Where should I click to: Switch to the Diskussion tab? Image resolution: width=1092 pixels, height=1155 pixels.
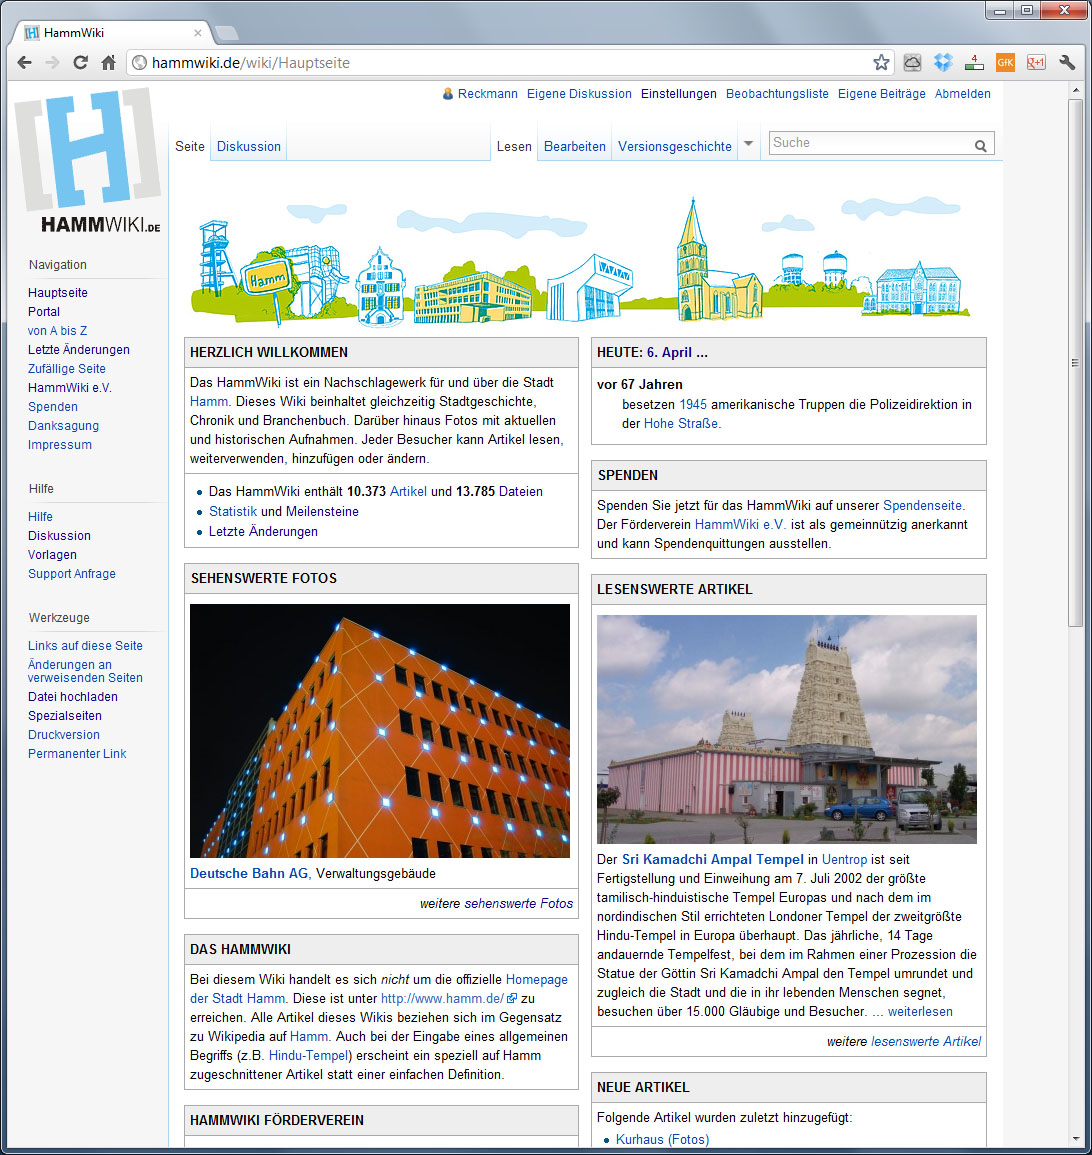coord(249,146)
